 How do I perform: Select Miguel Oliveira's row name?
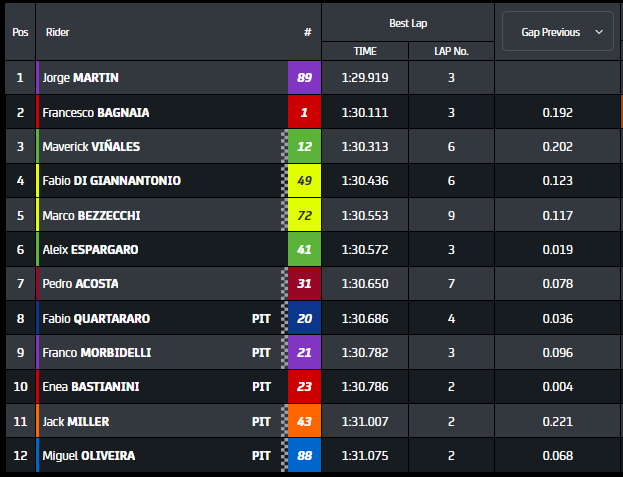pos(89,456)
